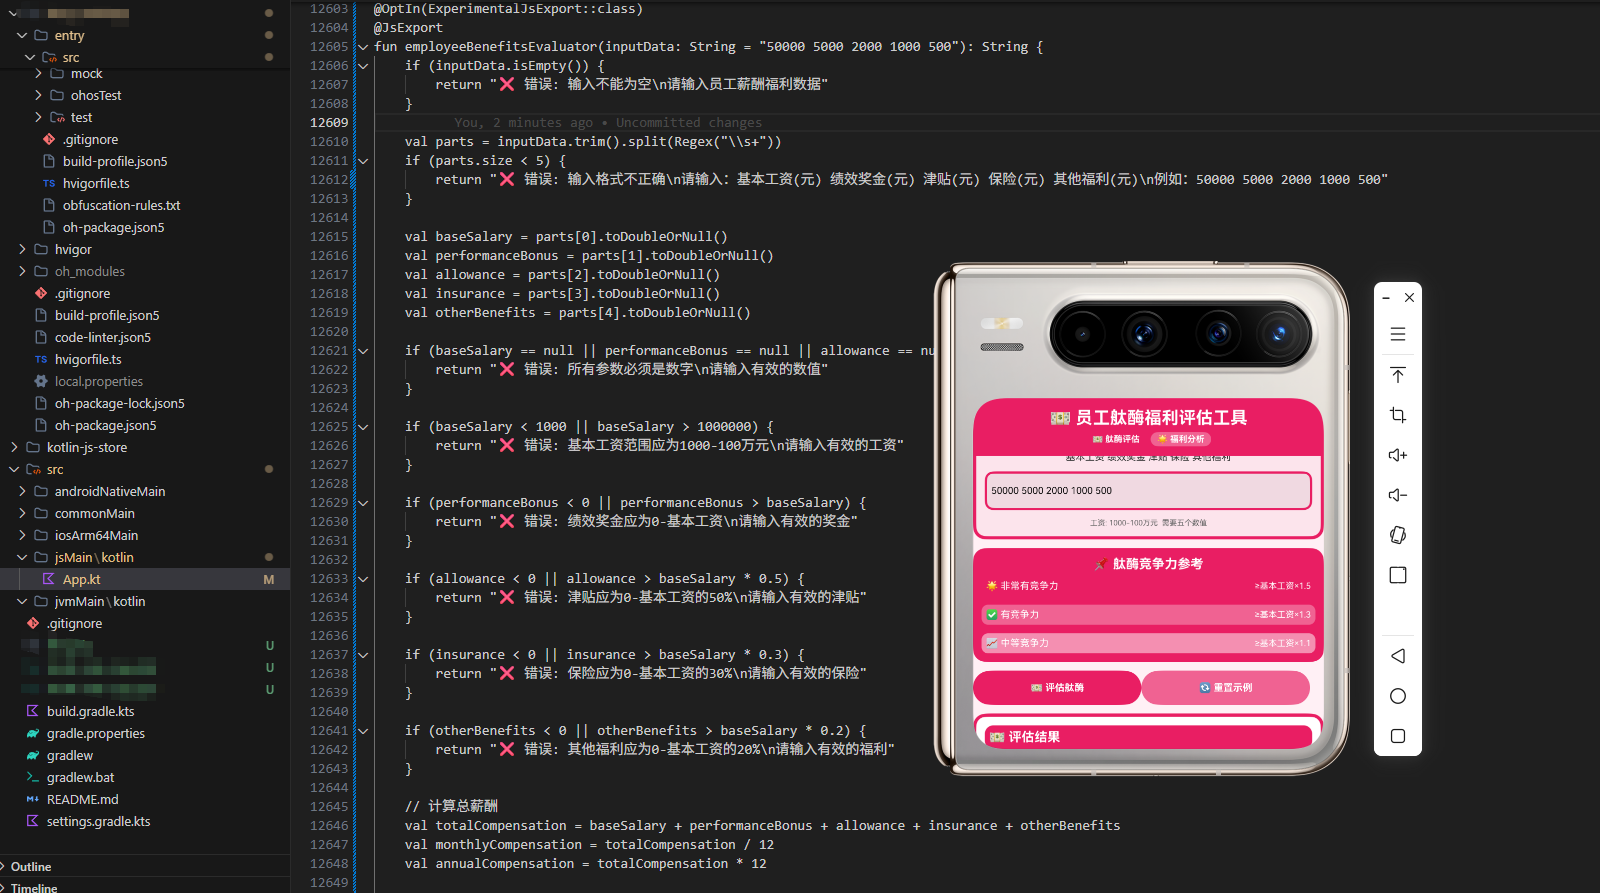Viewport: 1600px width, 893px height.
Task: Click the emulator square fold-state icon
Action: pos(1398,575)
